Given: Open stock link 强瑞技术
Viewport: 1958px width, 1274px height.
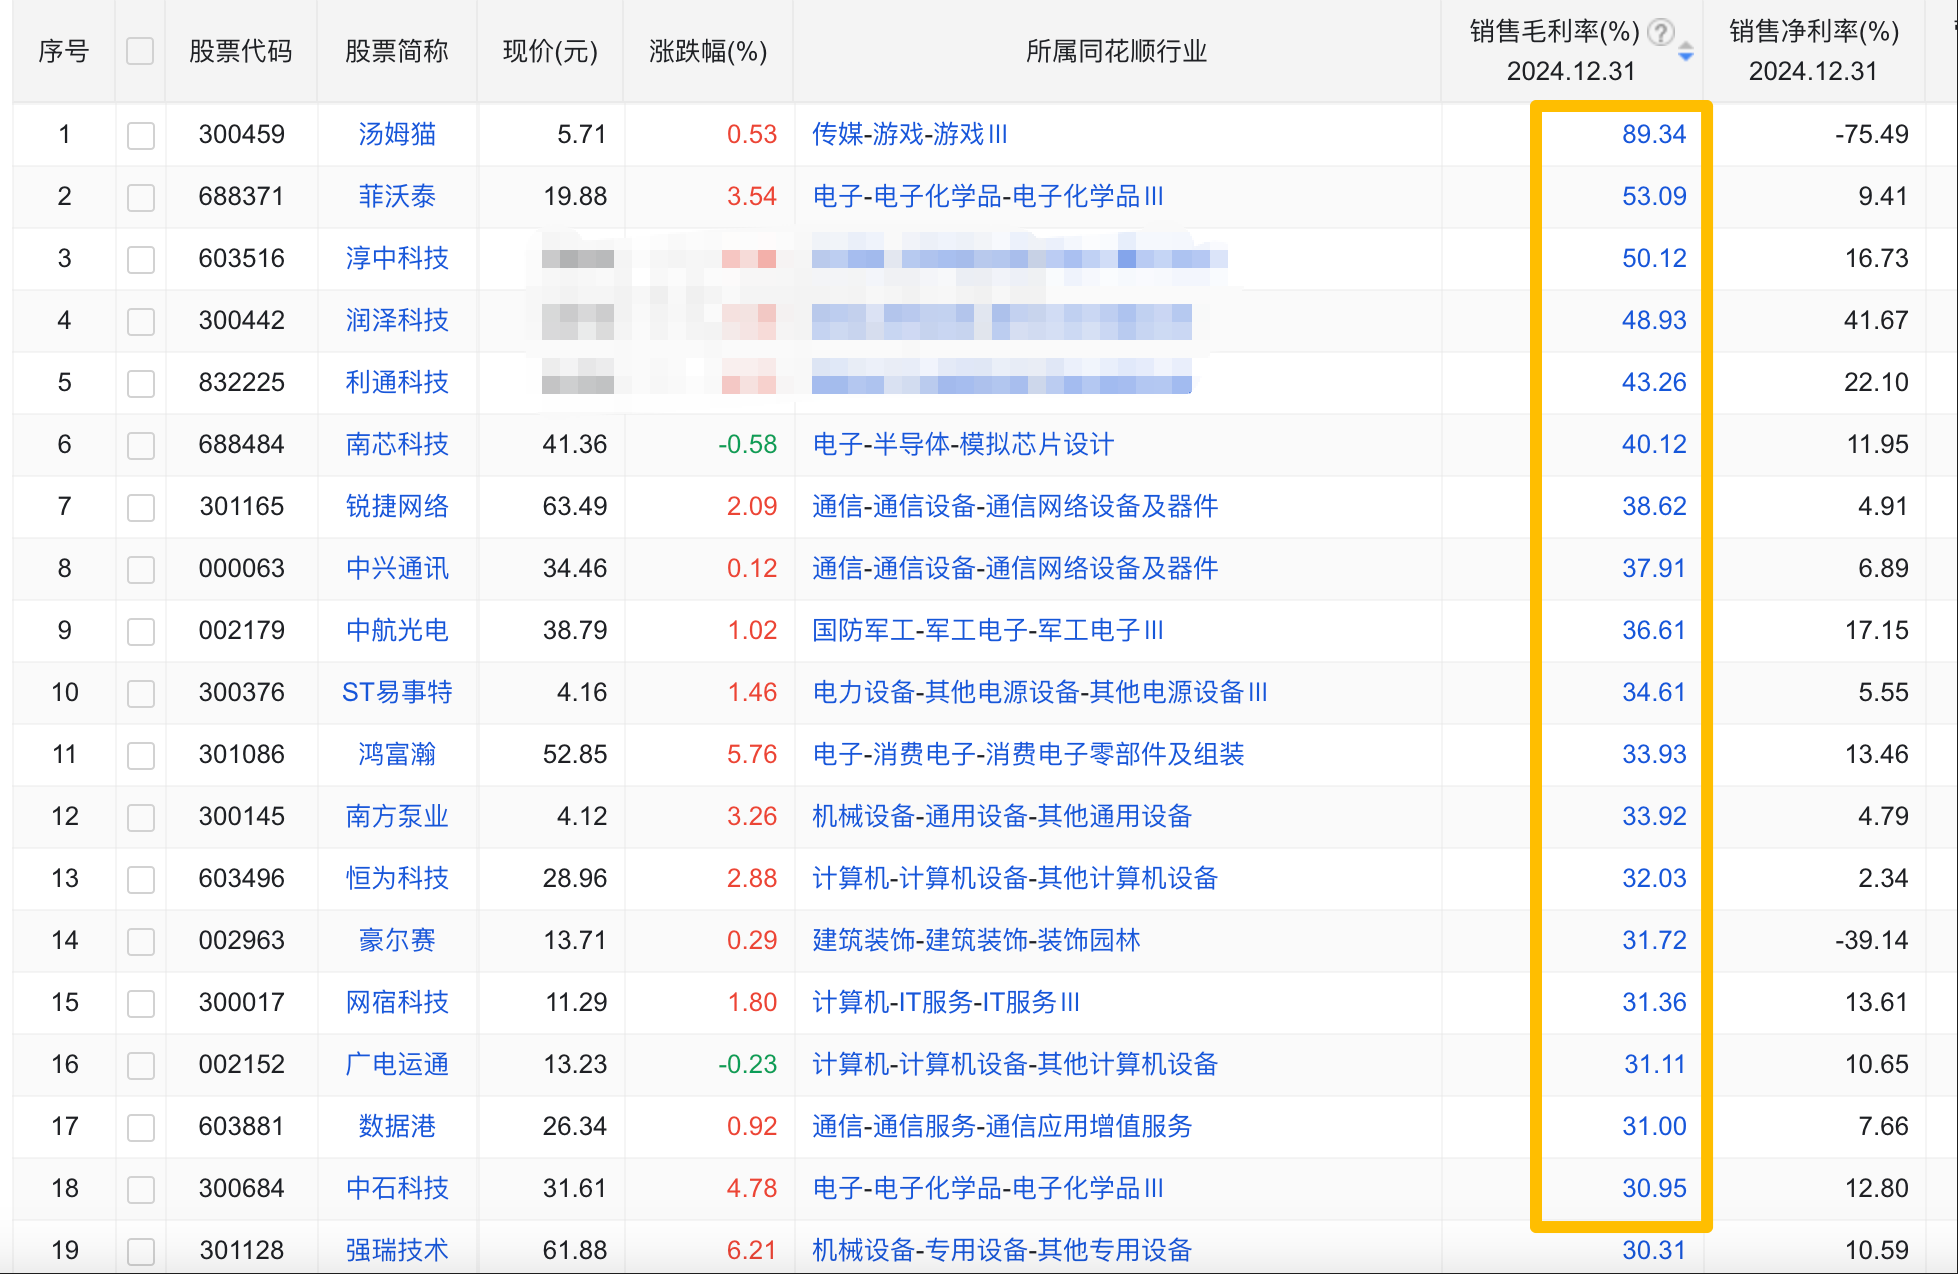Looking at the screenshot, I should pos(397,1250).
